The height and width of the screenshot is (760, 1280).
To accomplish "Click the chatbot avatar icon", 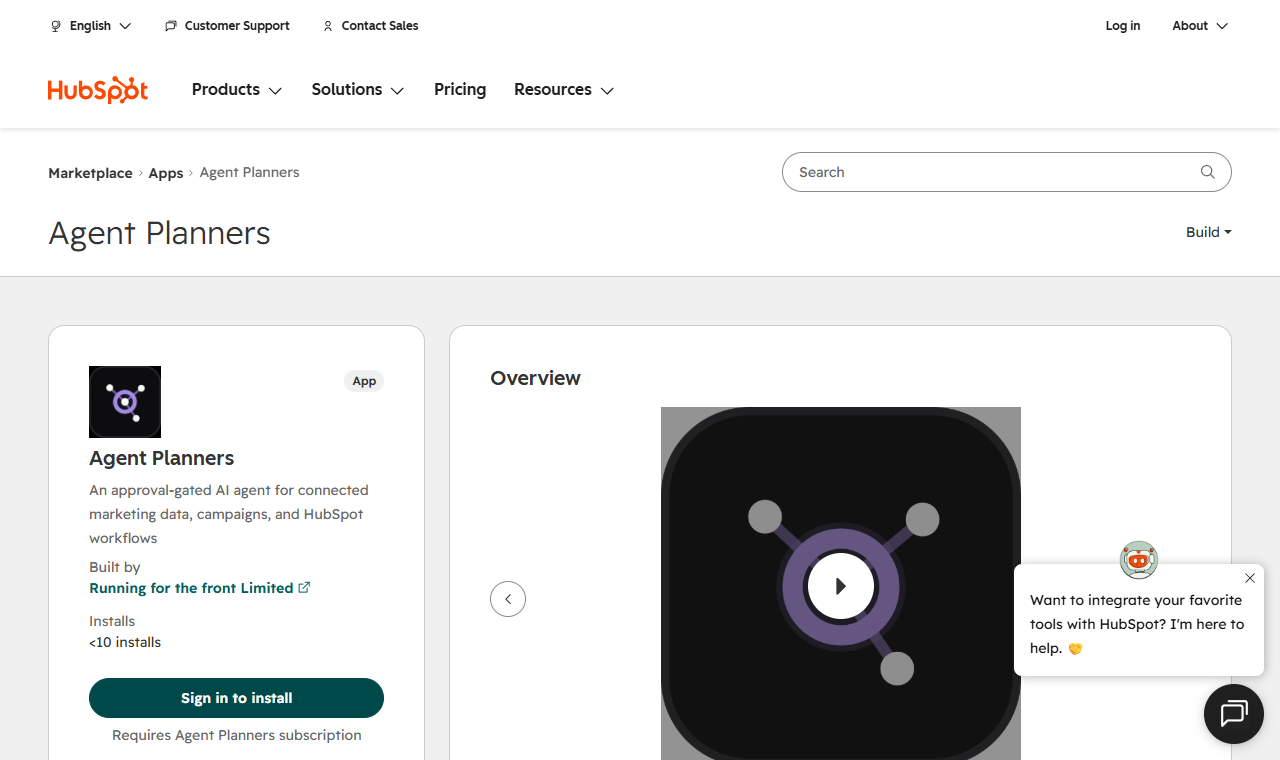I will [x=1139, y=560].
